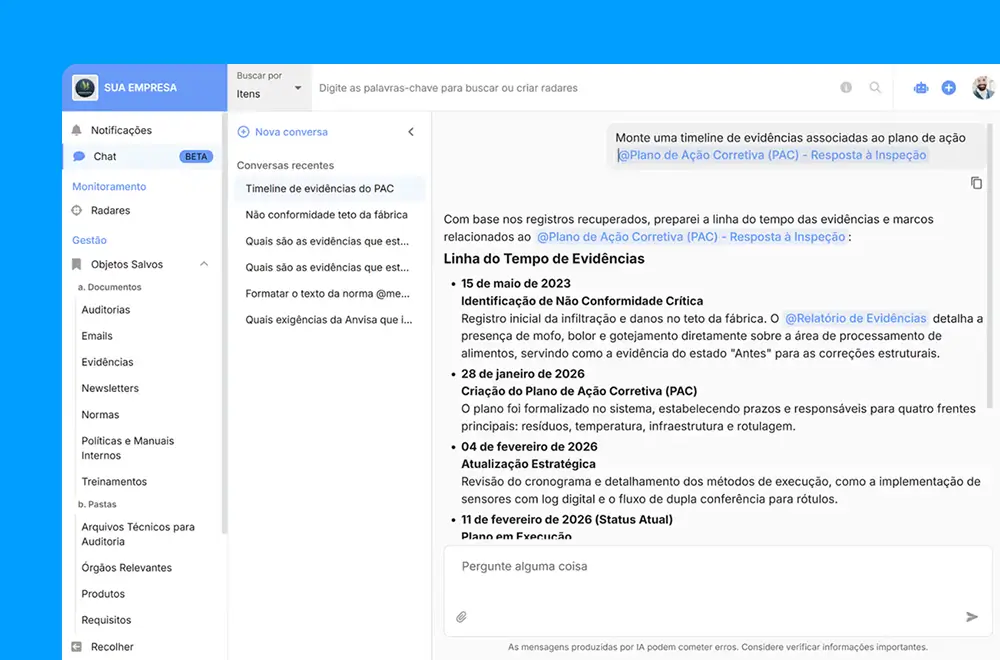Open the Produtos folder
The image size is (1000, 660).
coord(103,594)
